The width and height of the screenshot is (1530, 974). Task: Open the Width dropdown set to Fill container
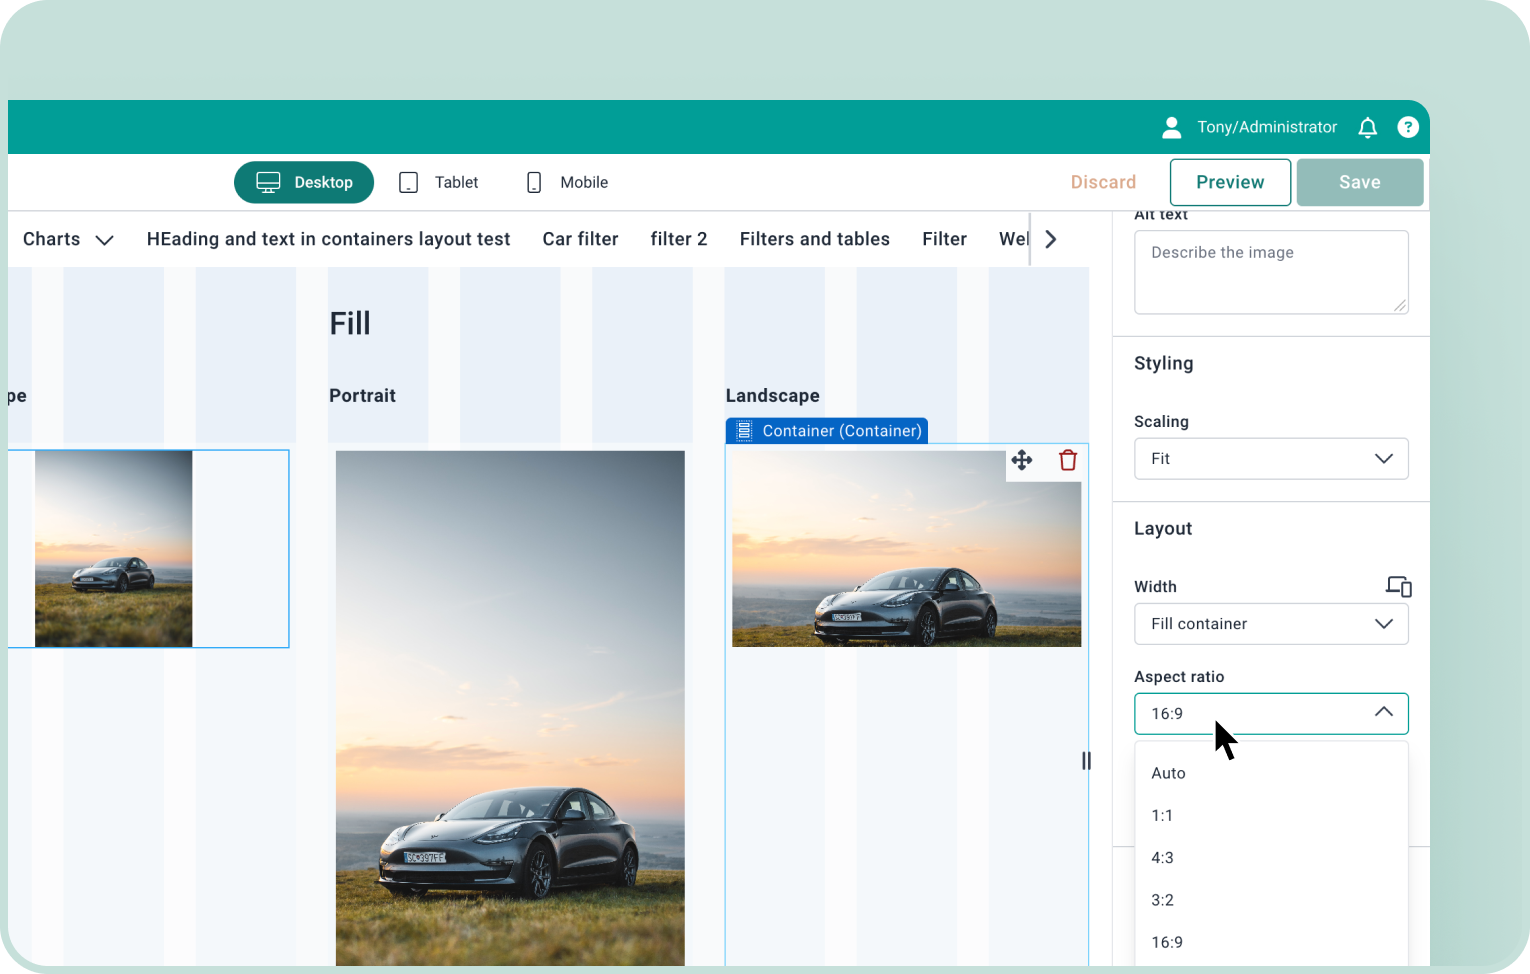coord(1271,624)
